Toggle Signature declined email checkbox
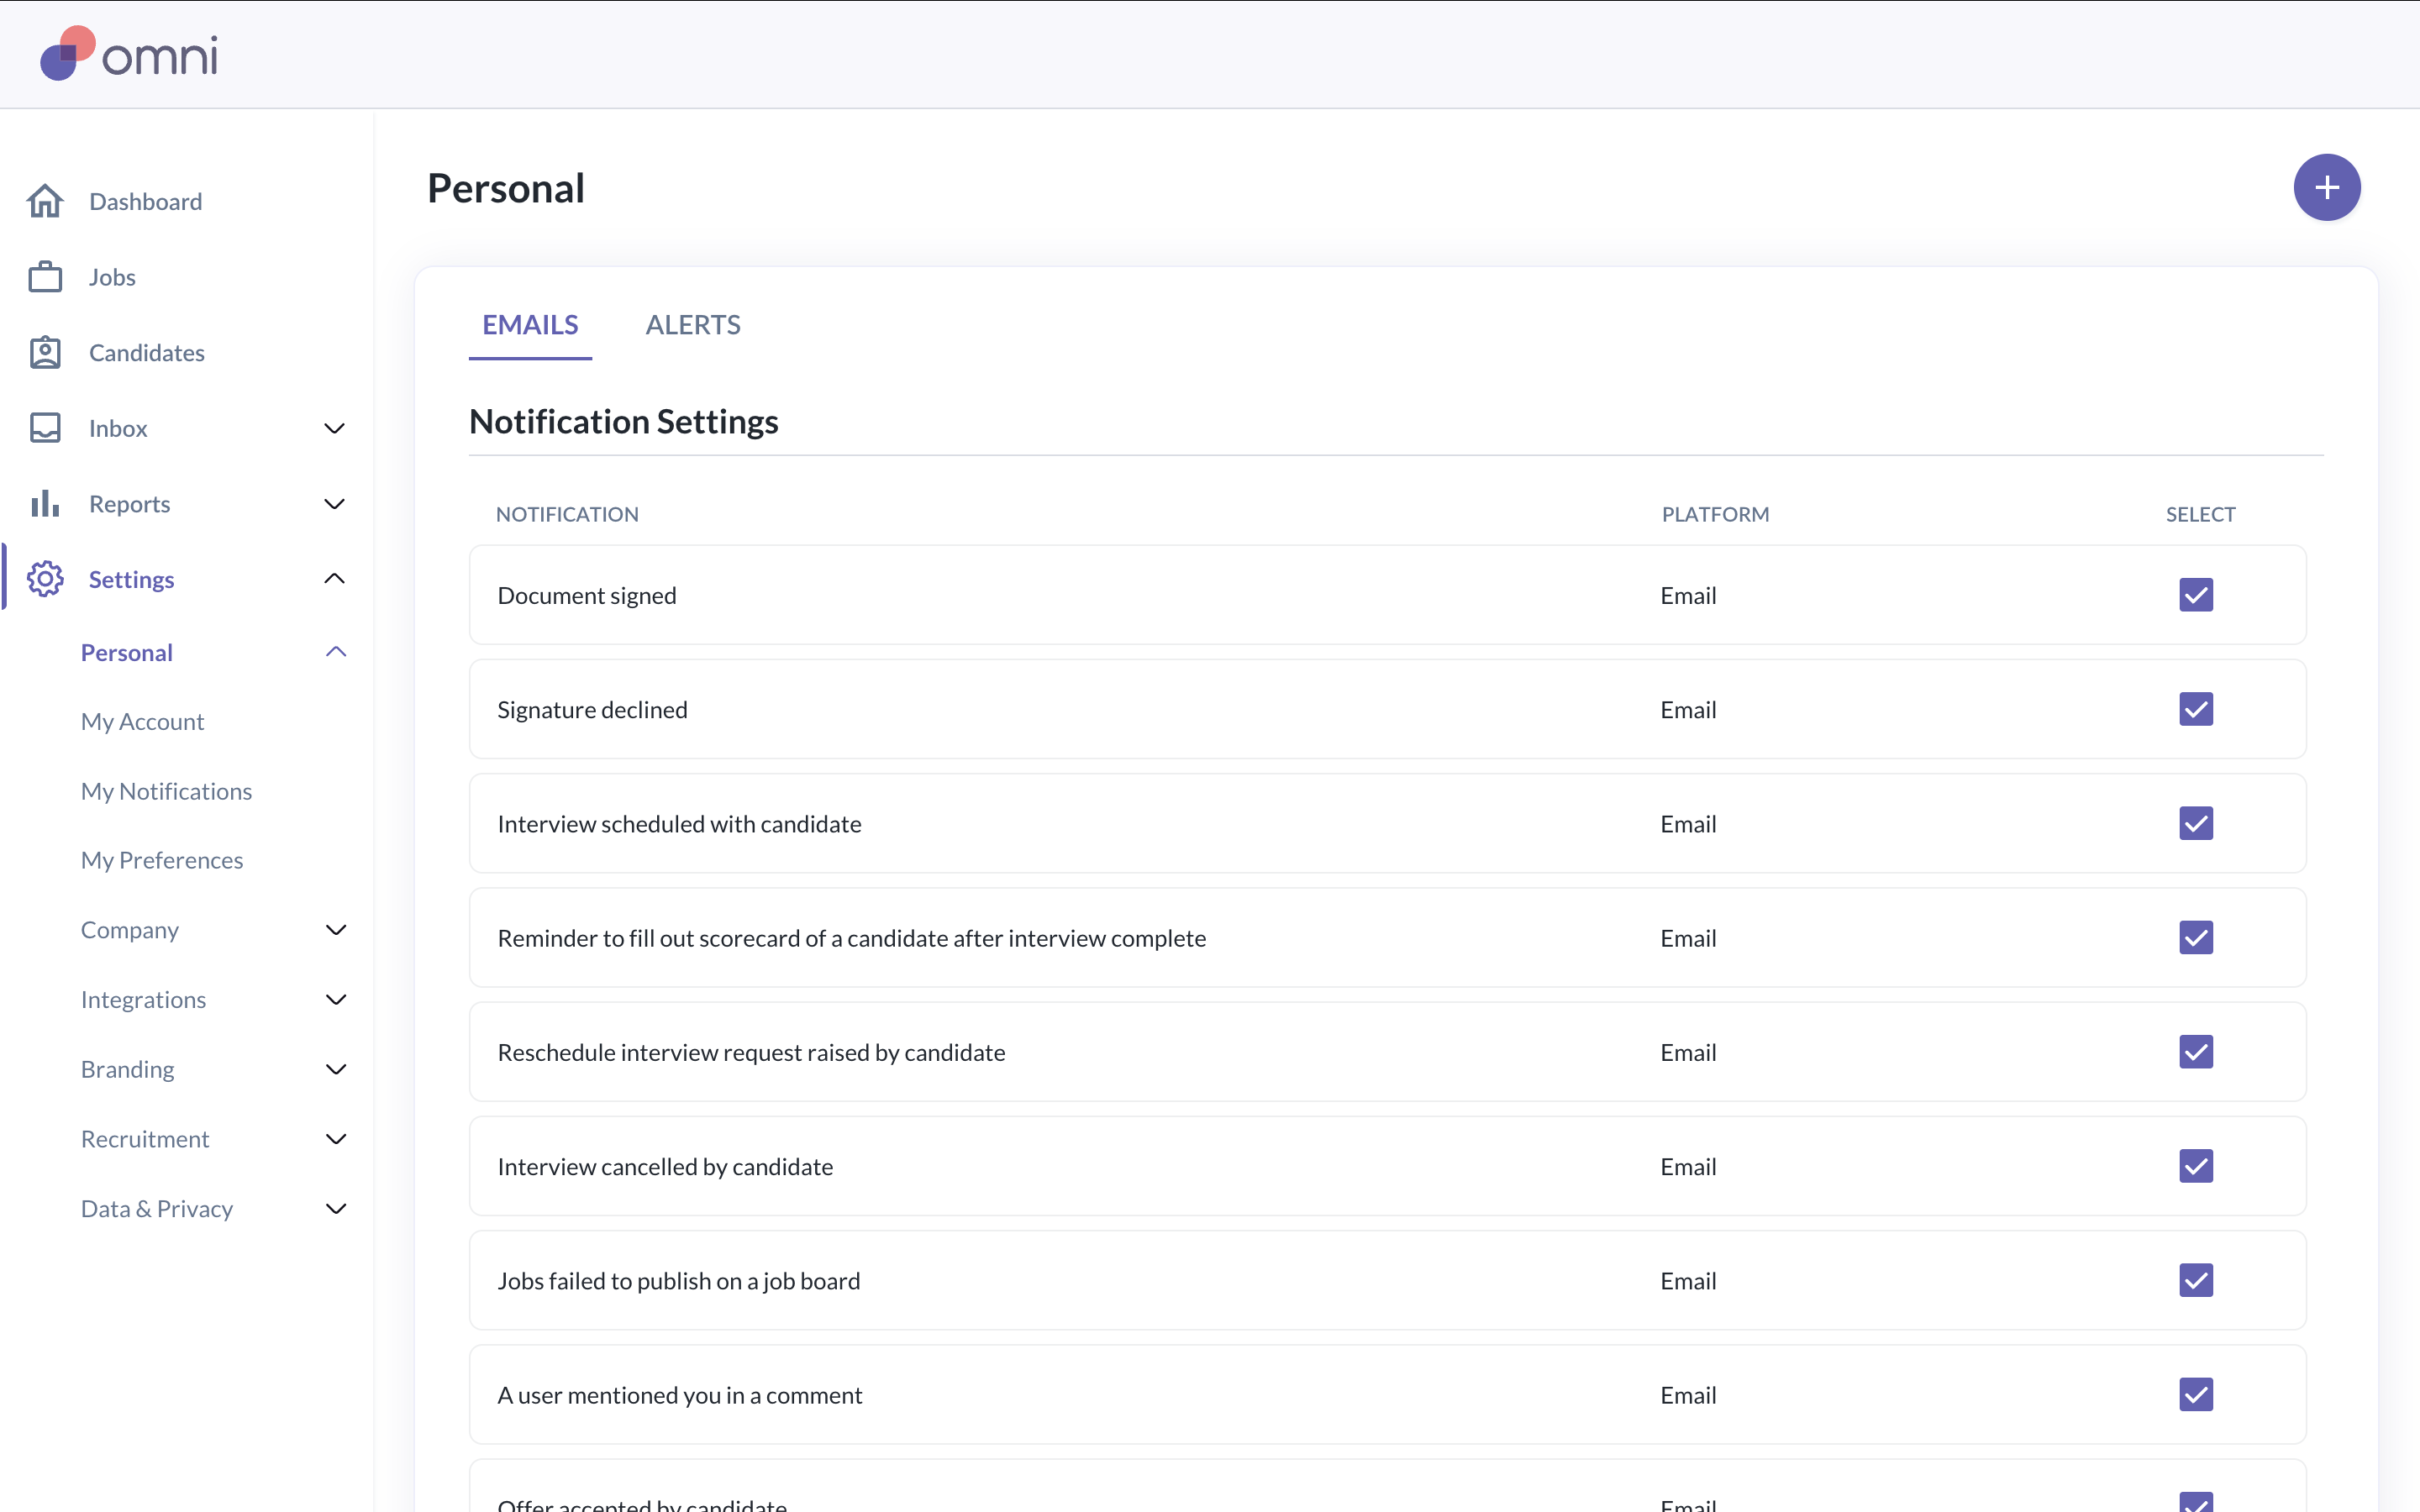The image size is (2420, 1512). (2195, 709)
